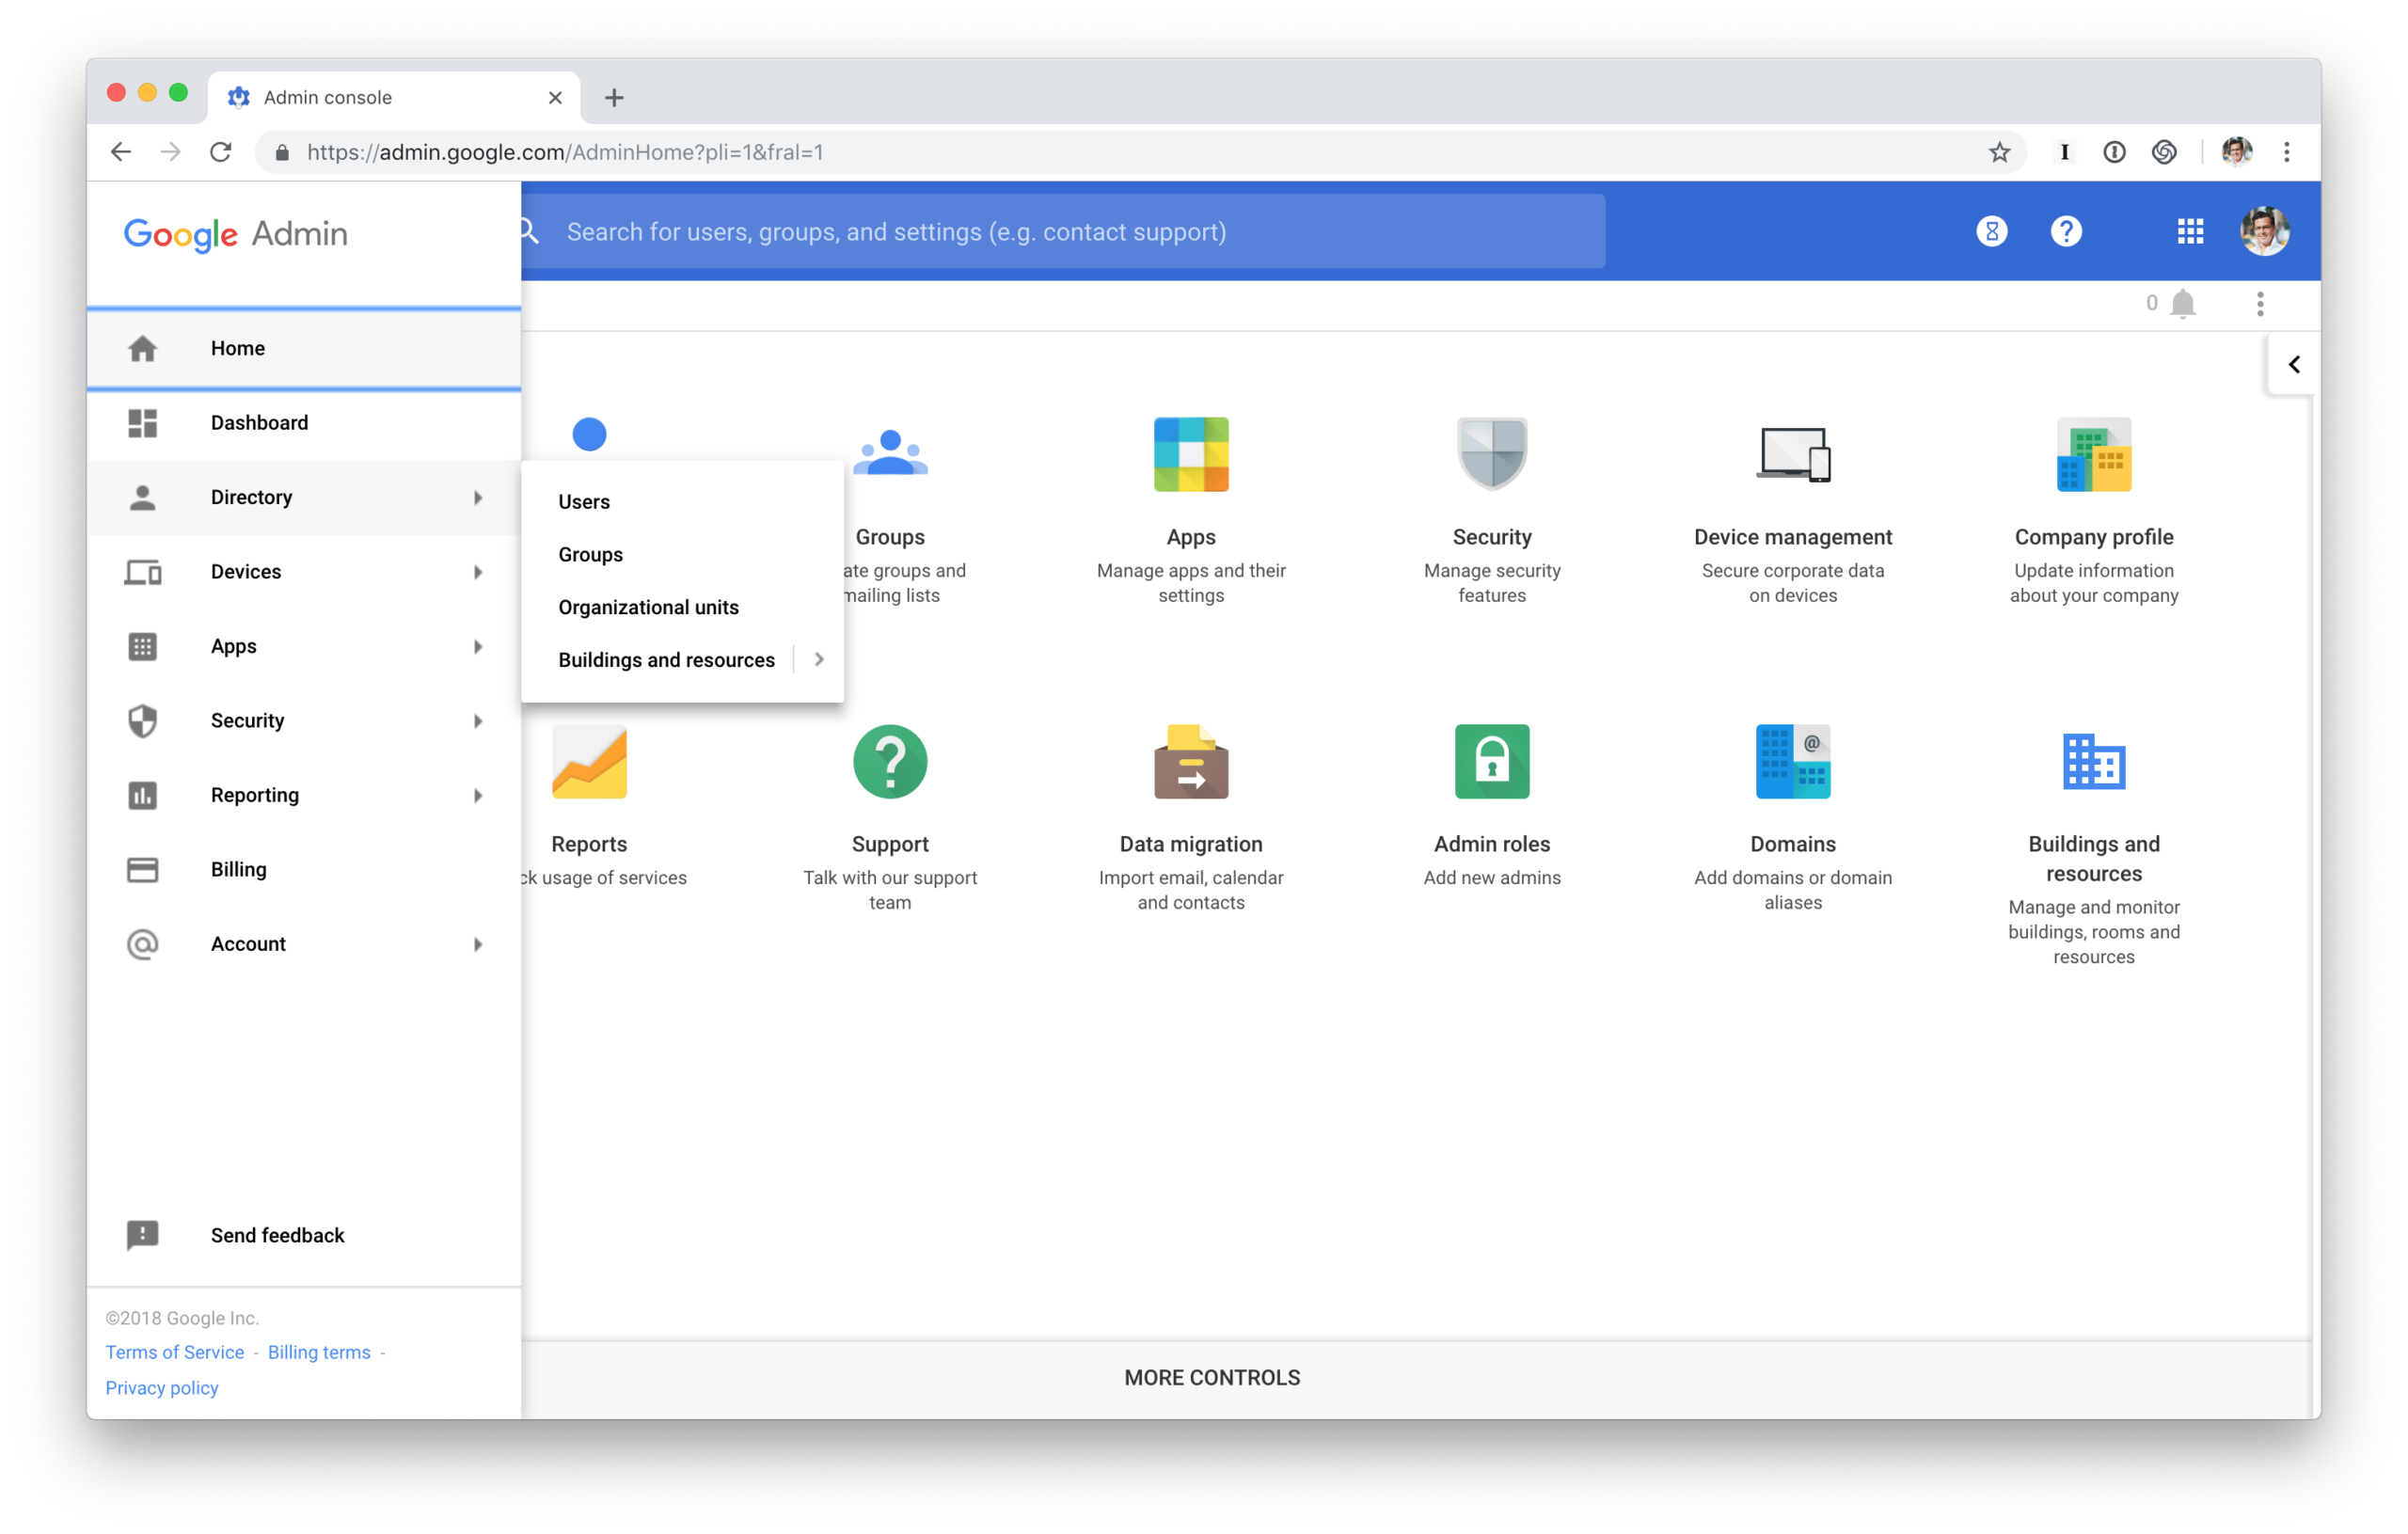
Task: Click the Apps grid icon in sidebar
Action: point(143,646)
